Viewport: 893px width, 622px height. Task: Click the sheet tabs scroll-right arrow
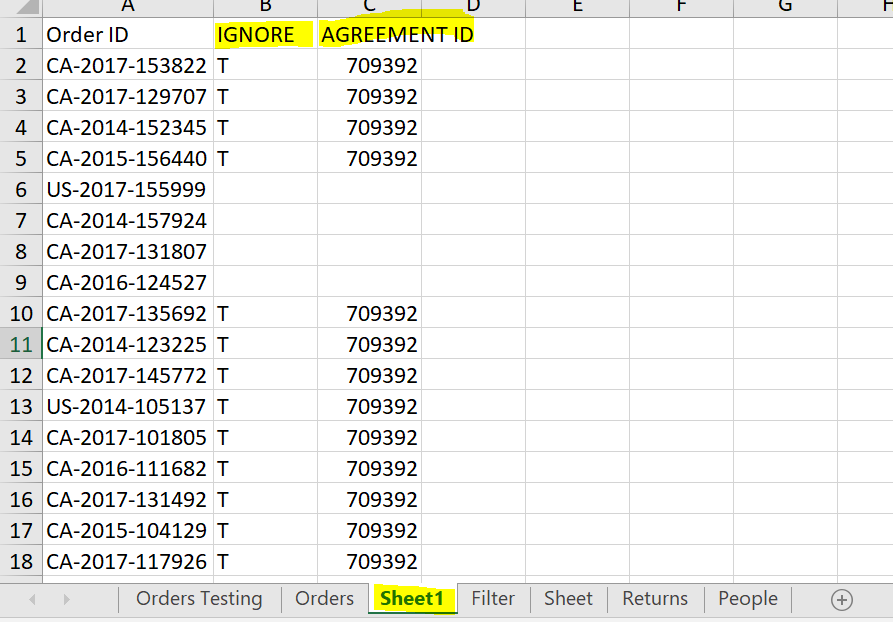click(x=66, y=600)
